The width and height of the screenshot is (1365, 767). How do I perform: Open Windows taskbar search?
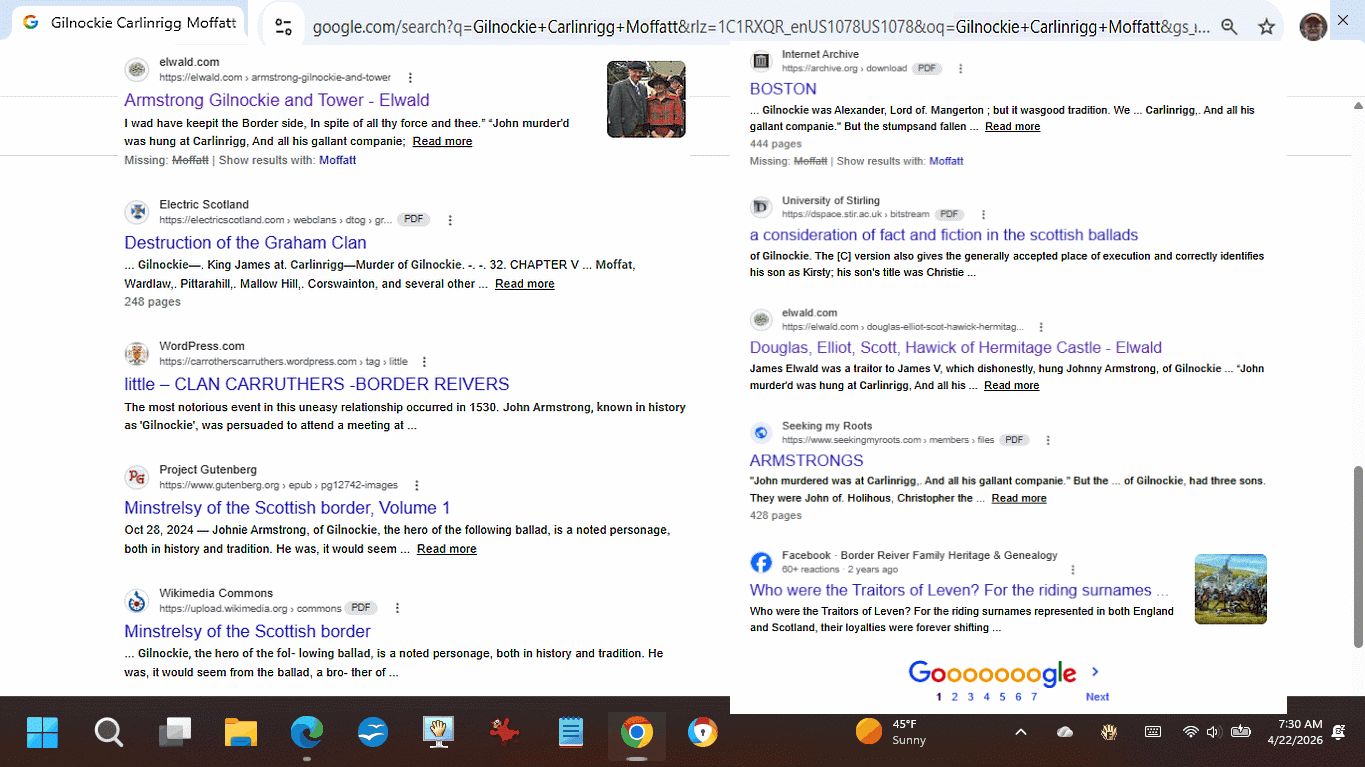[x=108, y=733]
